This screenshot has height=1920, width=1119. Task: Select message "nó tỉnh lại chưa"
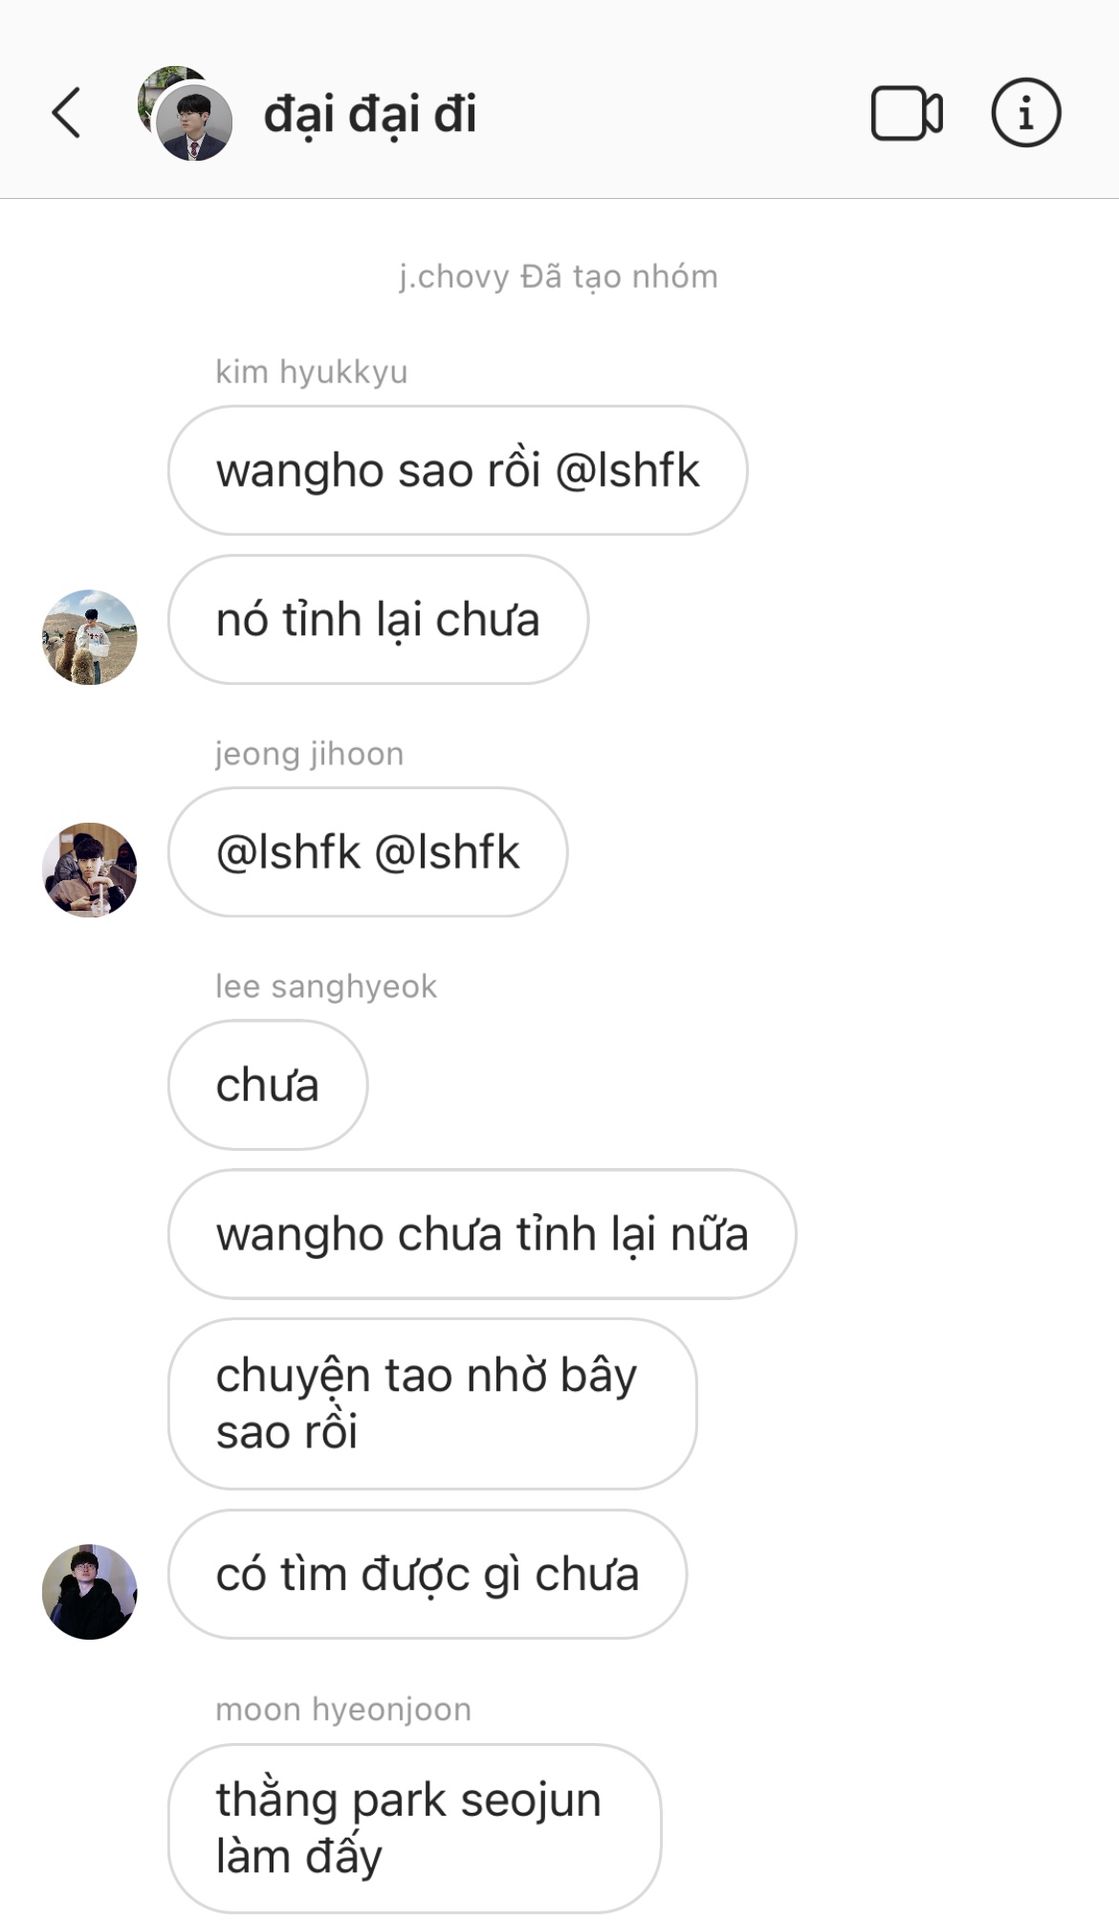click(x=378, y=620)
